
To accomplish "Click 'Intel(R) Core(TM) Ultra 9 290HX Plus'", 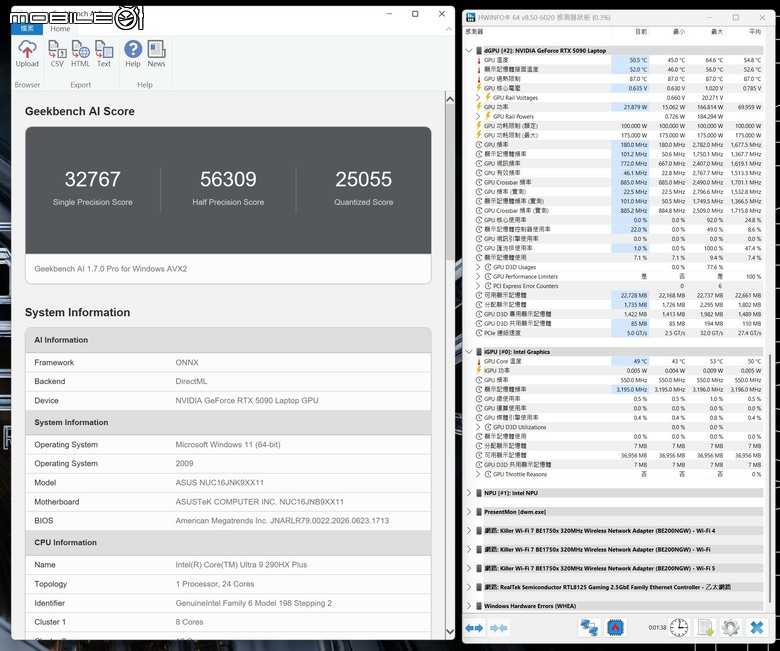I will [x=241, y=565].
